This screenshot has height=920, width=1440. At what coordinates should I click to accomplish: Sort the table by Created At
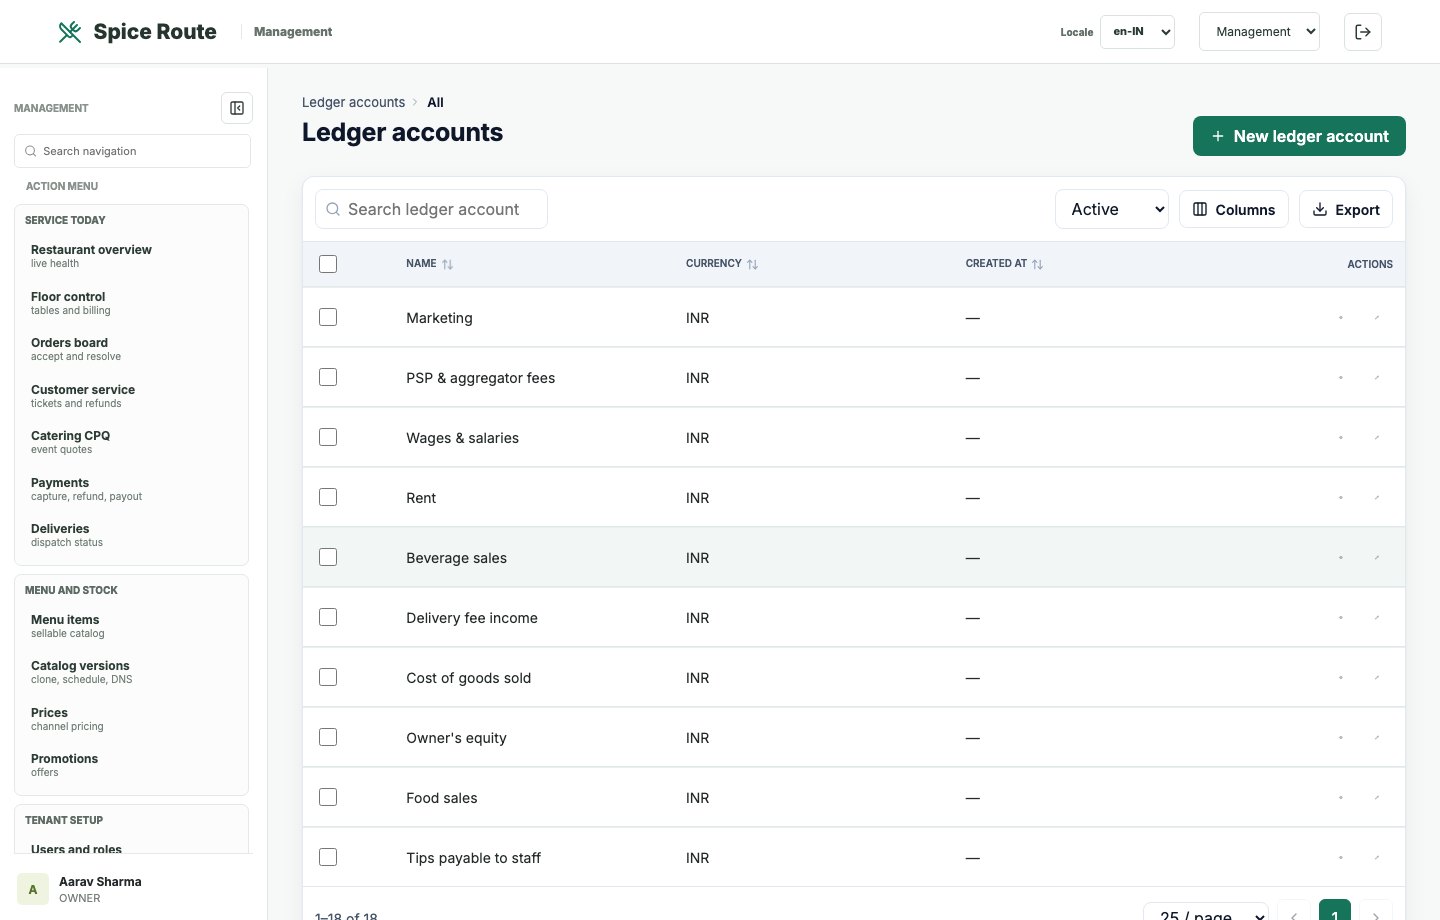1004,264
